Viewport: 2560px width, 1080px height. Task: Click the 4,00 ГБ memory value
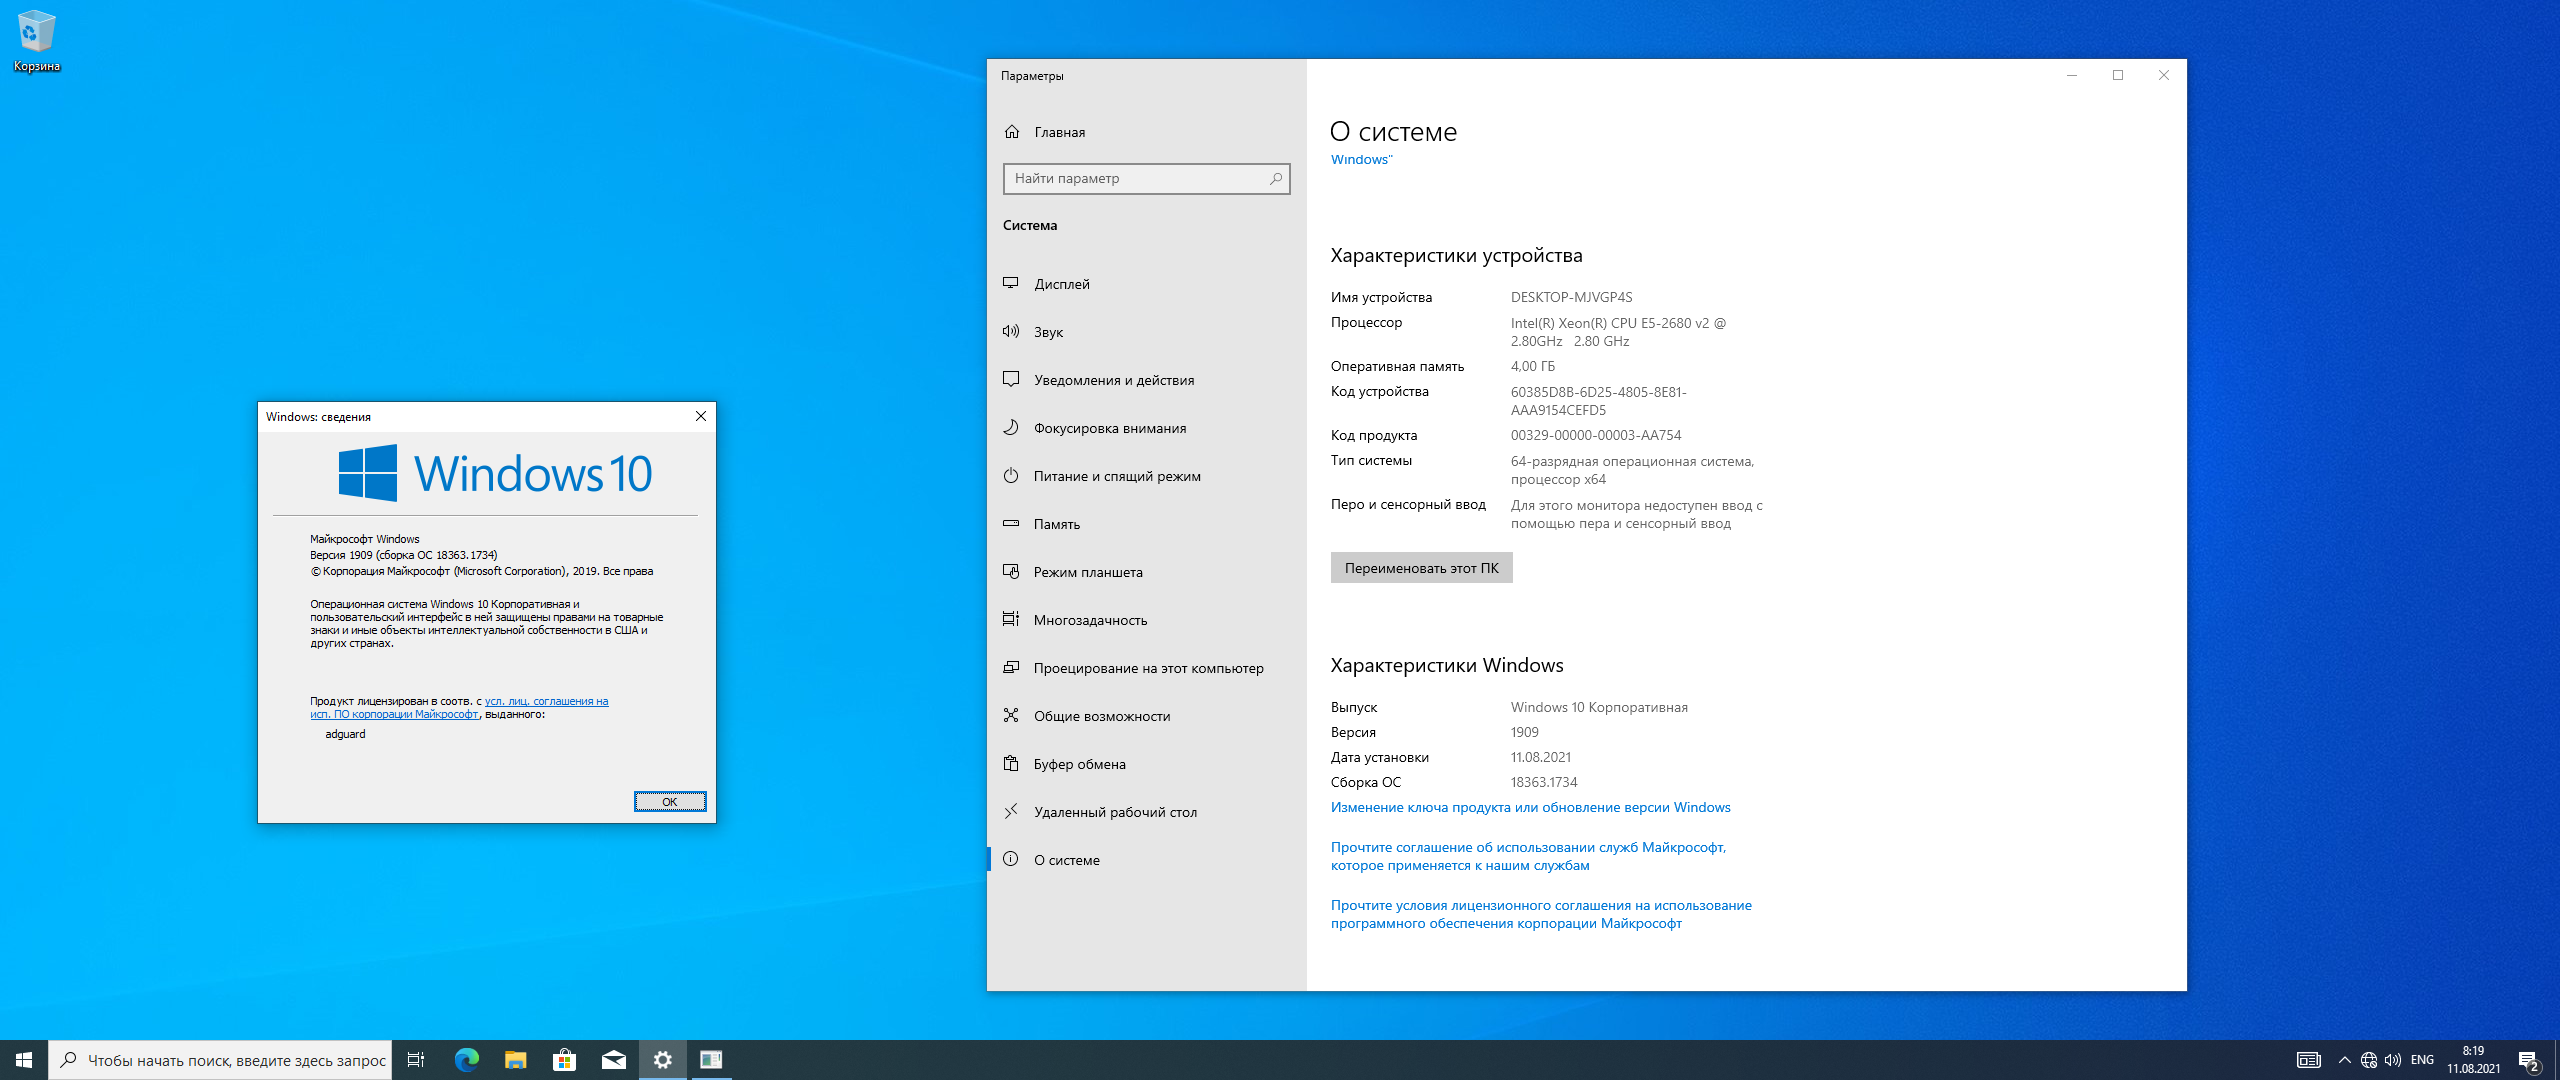(x=1533, y=366)
